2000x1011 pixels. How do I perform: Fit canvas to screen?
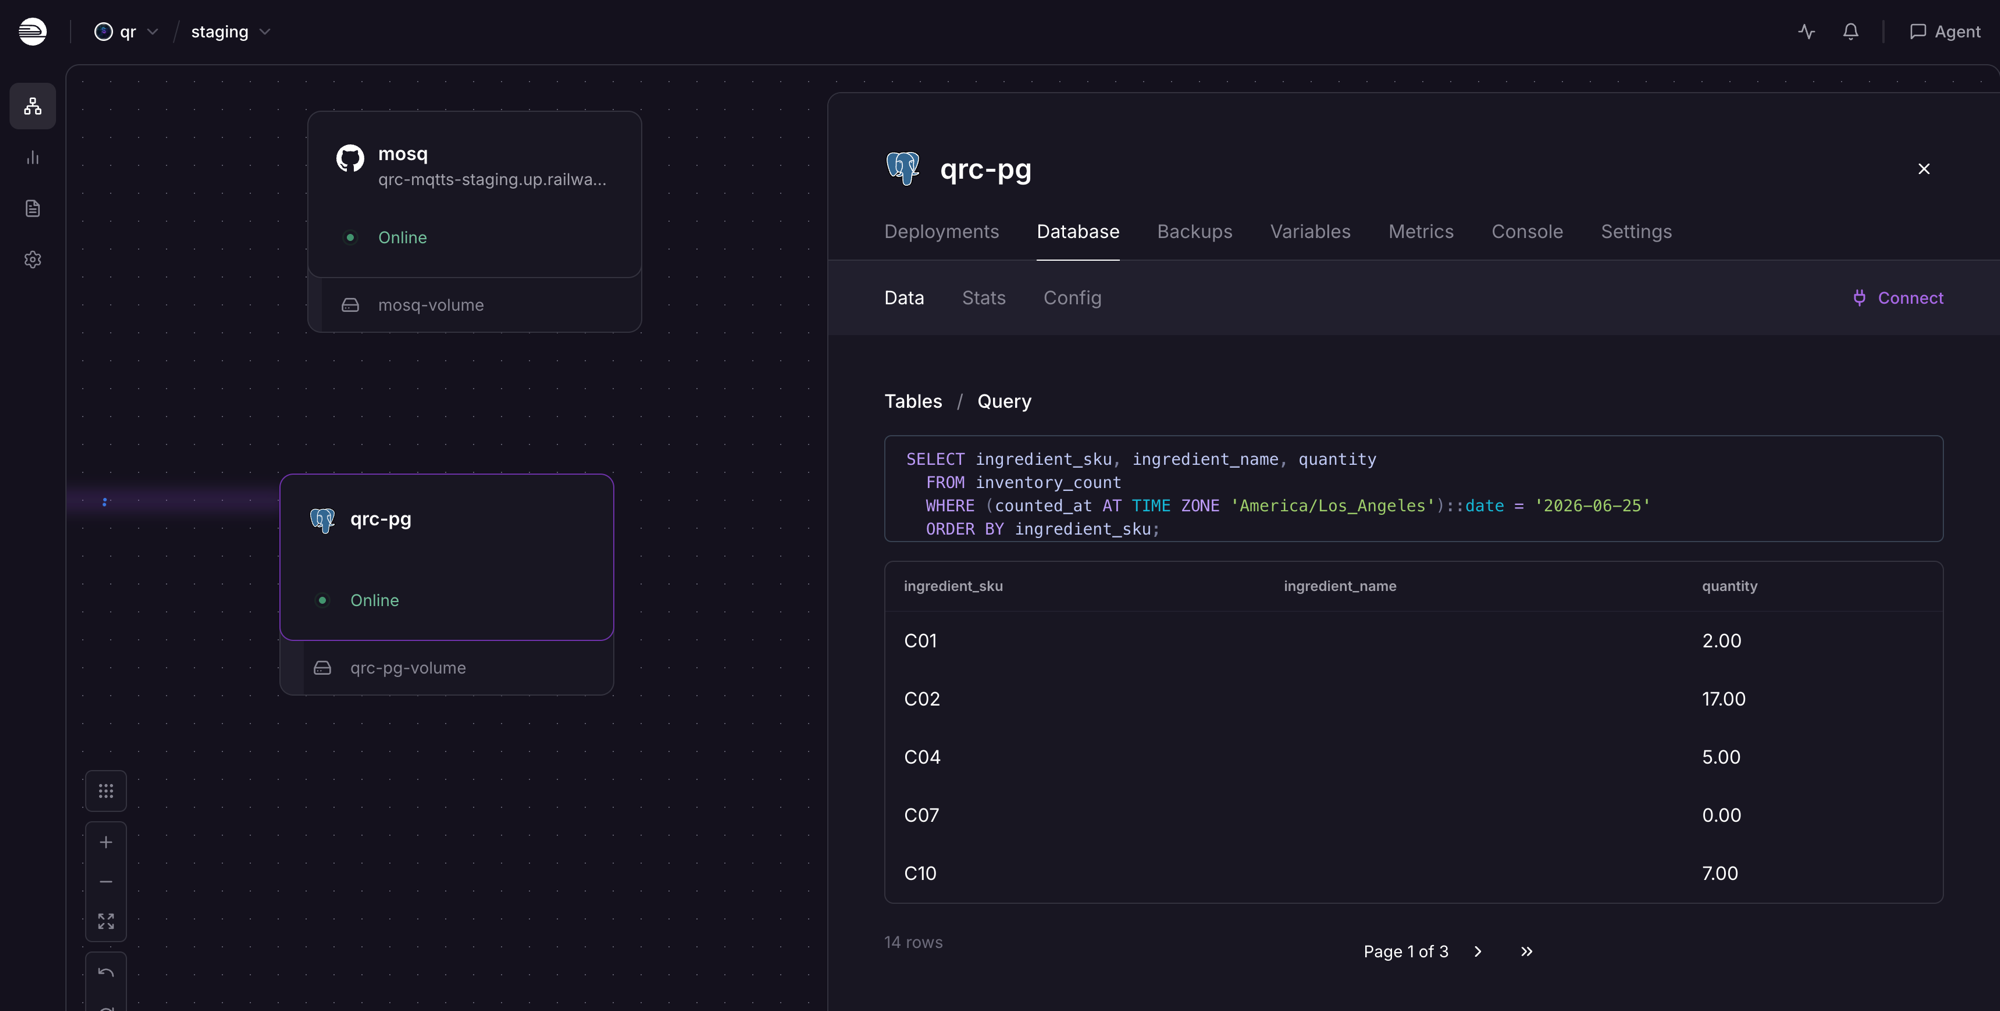[106, 921]
